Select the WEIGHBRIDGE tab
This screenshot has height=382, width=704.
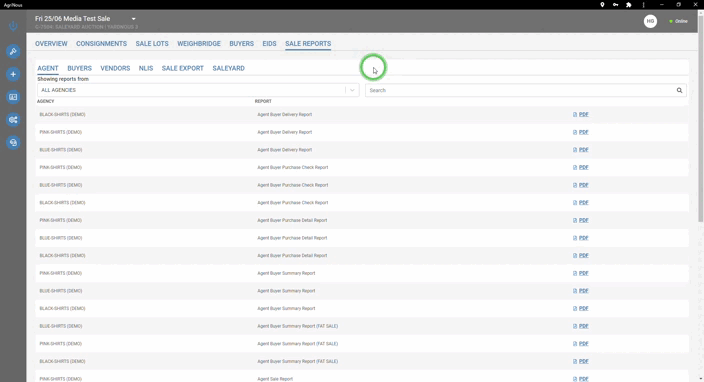tap(199, 44)
